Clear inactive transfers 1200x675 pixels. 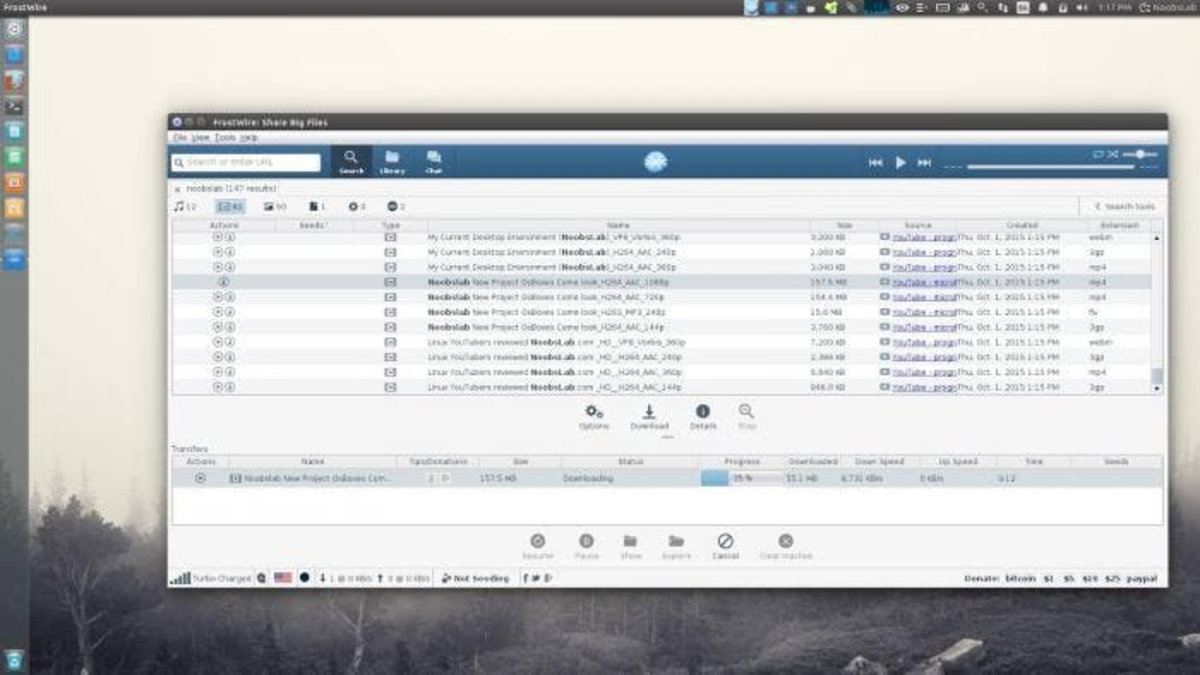tap(785, 546)
